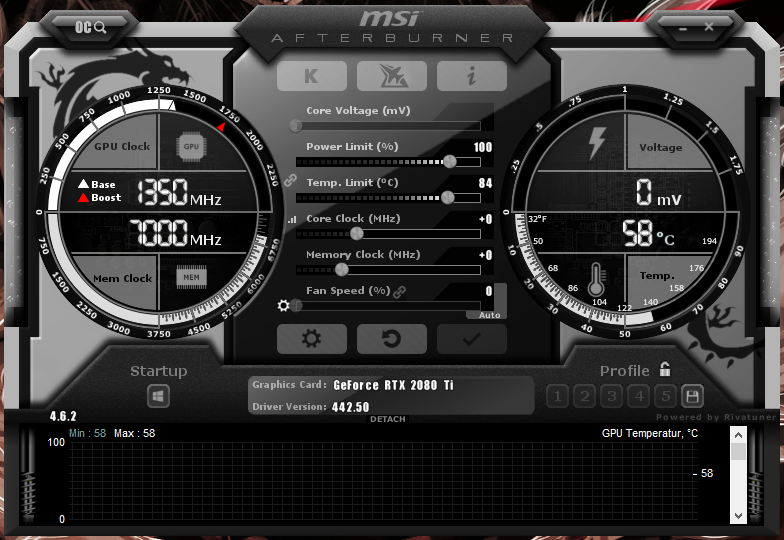Click the Memory Clock value +0
This screenshot has width=784, height=540.
pos(486,255)
